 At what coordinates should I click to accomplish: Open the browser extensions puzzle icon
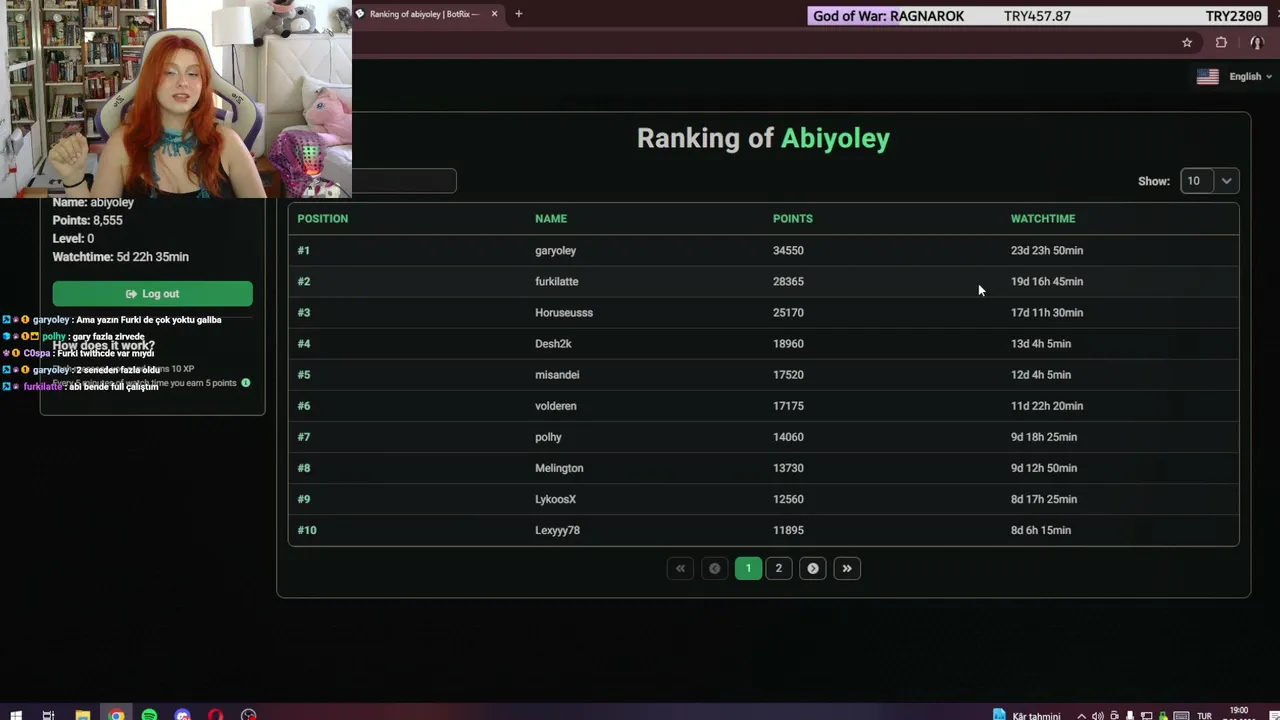pos(1221,43)
